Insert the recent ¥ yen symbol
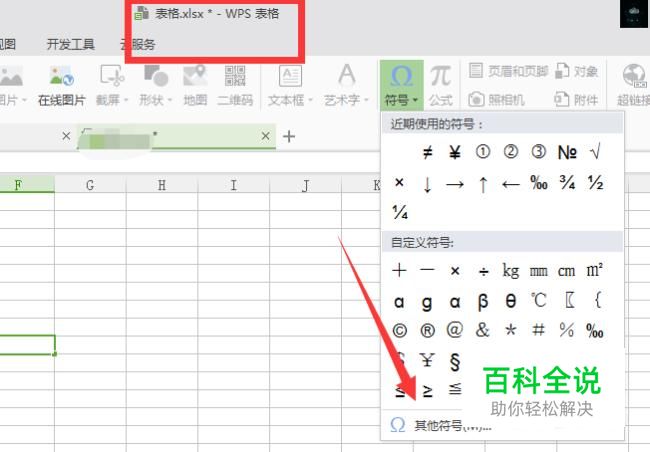This screenshot has height=452, width=650. 455,153
